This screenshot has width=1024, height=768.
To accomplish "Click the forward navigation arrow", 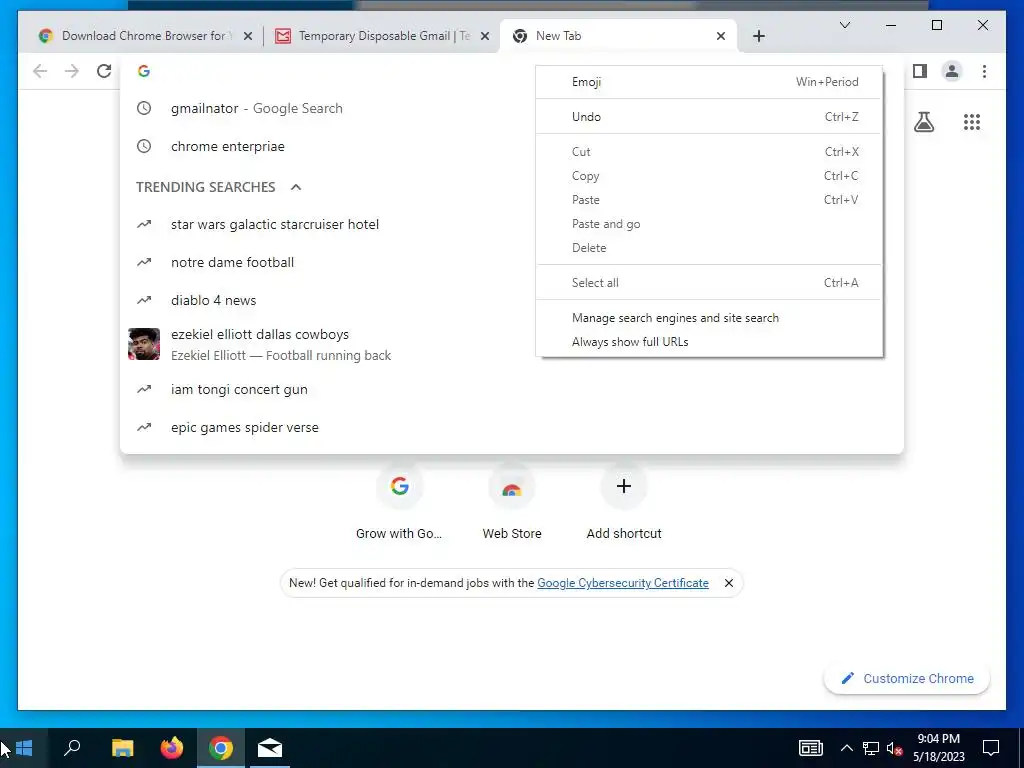I will (72, 71).
